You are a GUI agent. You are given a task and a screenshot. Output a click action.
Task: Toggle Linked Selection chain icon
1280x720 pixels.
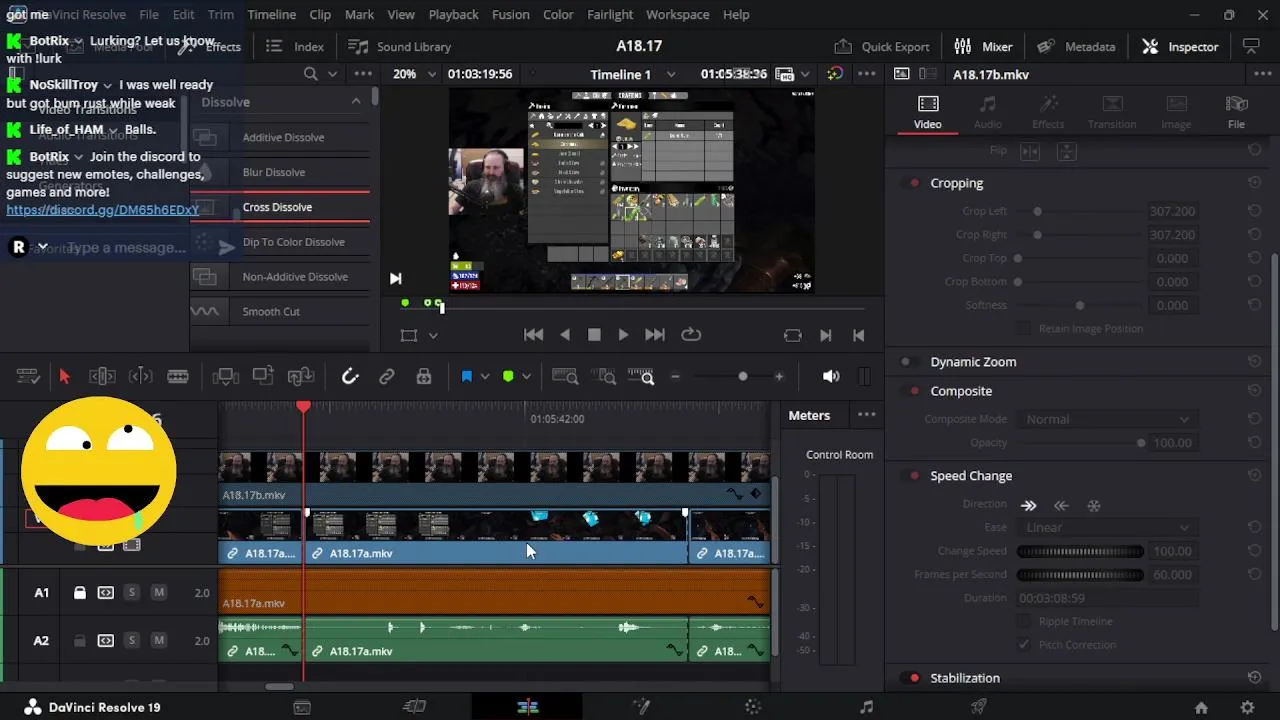(x=386, y=376)
